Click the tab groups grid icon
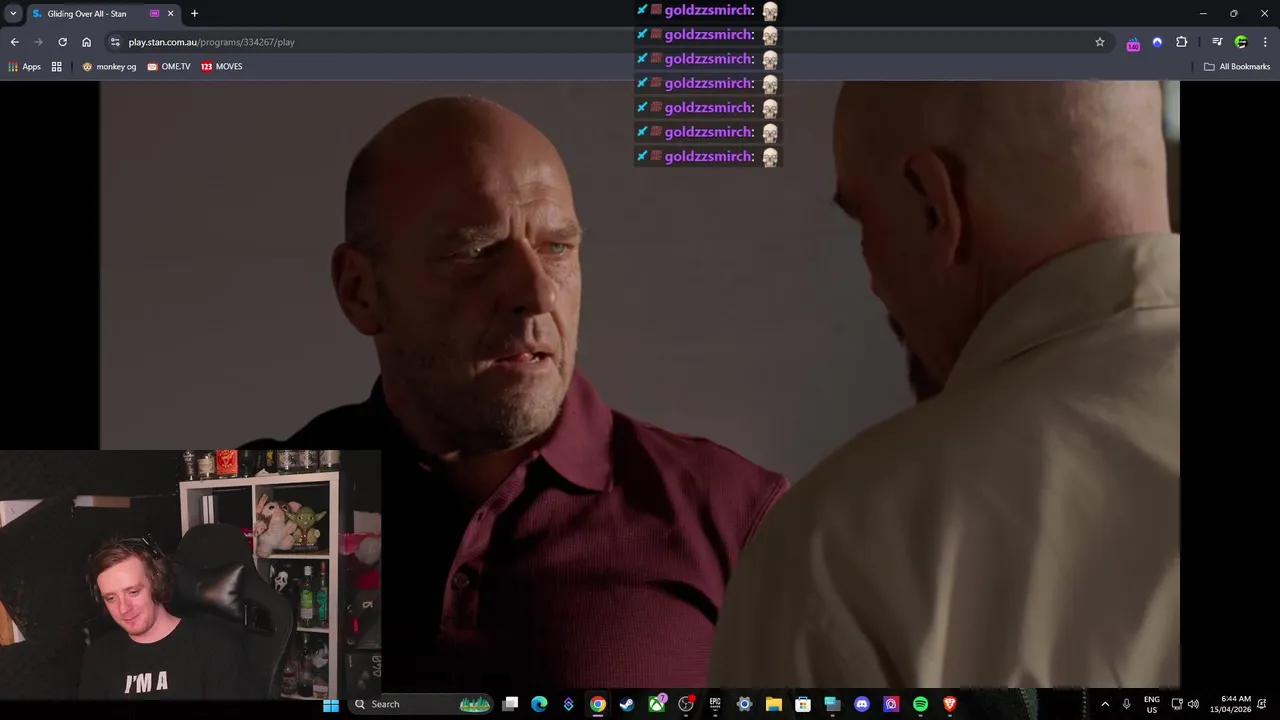Image resolution: width=1280 pixels, height=720 pixels. 57,67
